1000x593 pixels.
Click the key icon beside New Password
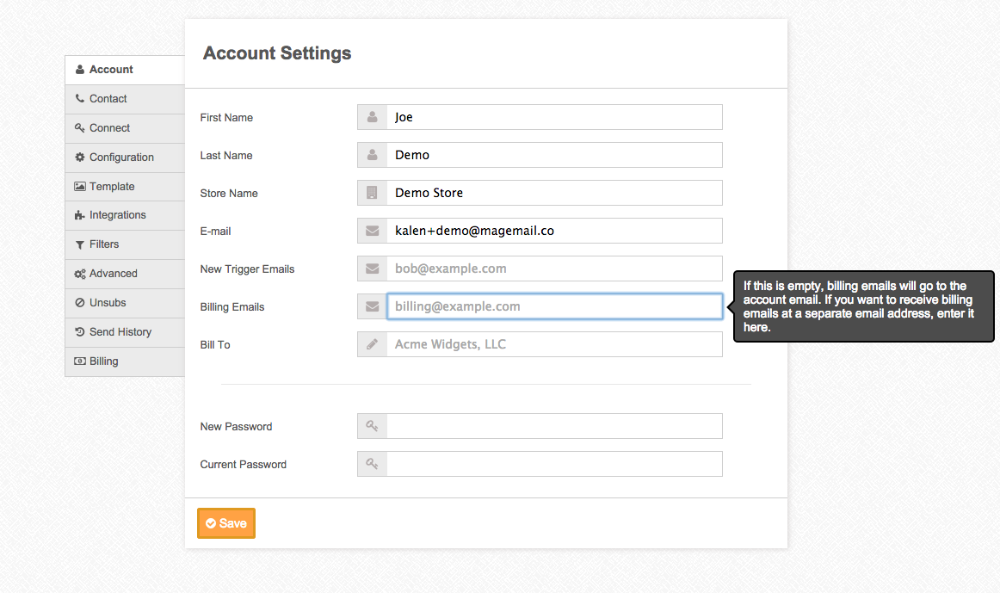pyautogui.click(x=372, y=426)
